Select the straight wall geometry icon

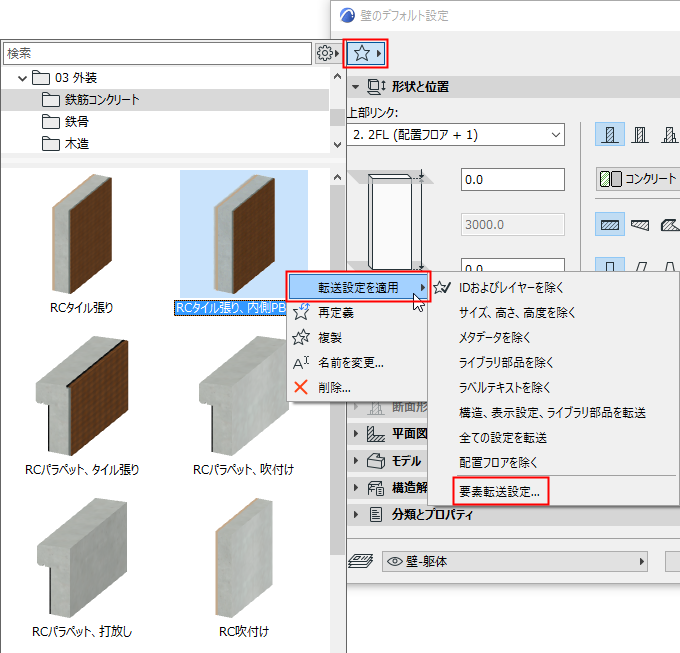(610, 224)
